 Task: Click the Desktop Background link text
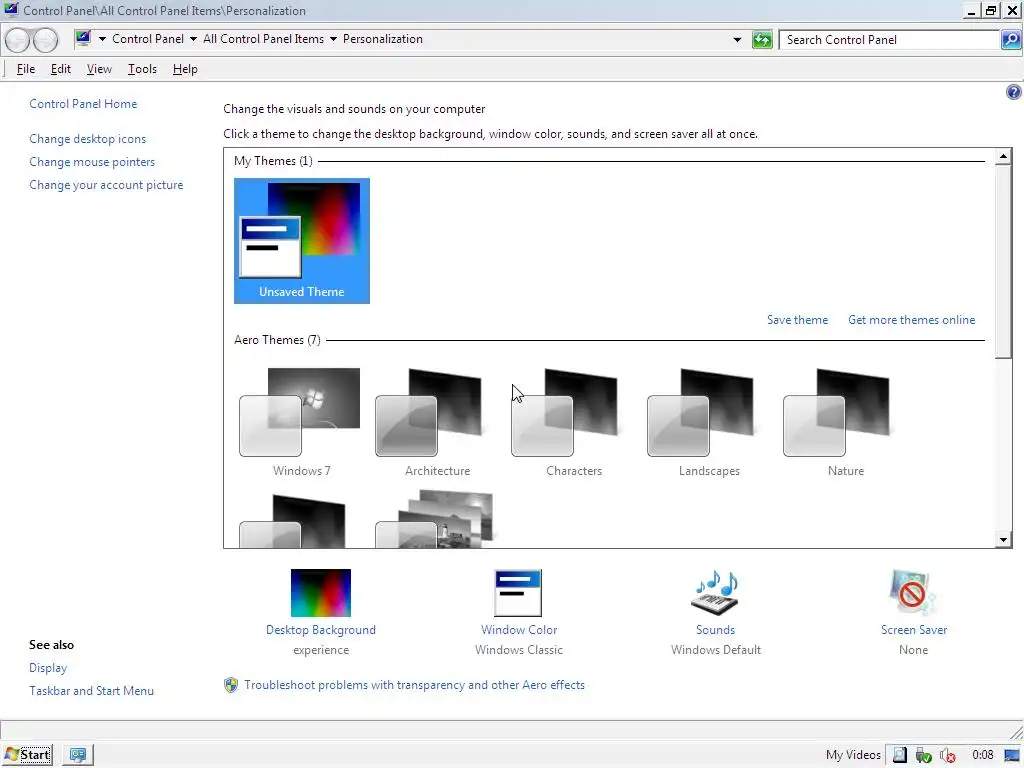point(321,630)
